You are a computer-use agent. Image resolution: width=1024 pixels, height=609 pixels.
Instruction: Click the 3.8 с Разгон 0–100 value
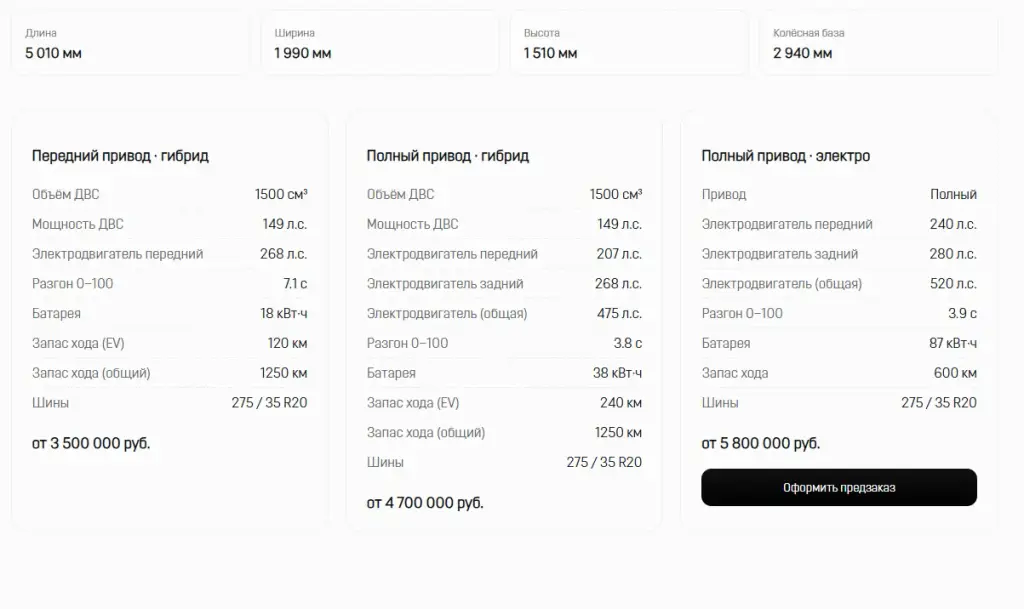[628, 343]
